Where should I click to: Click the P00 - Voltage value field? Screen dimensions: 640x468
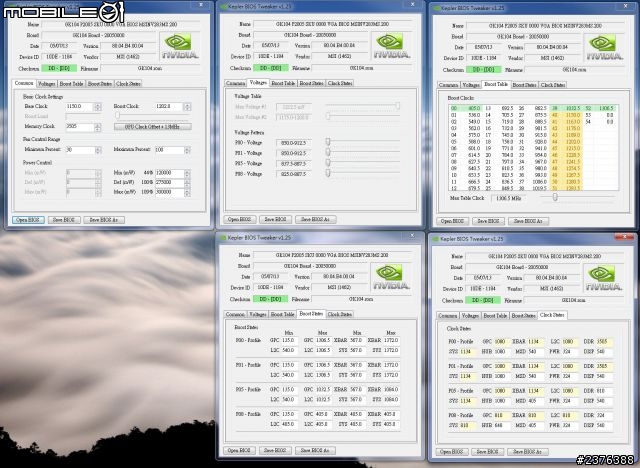(x=293, y=143)
